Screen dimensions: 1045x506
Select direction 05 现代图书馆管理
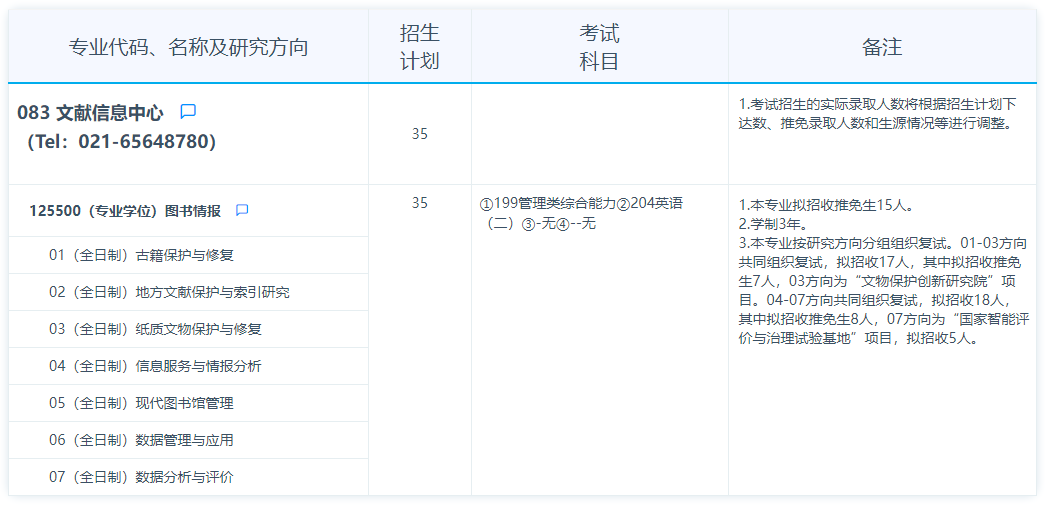click(141, 403)
